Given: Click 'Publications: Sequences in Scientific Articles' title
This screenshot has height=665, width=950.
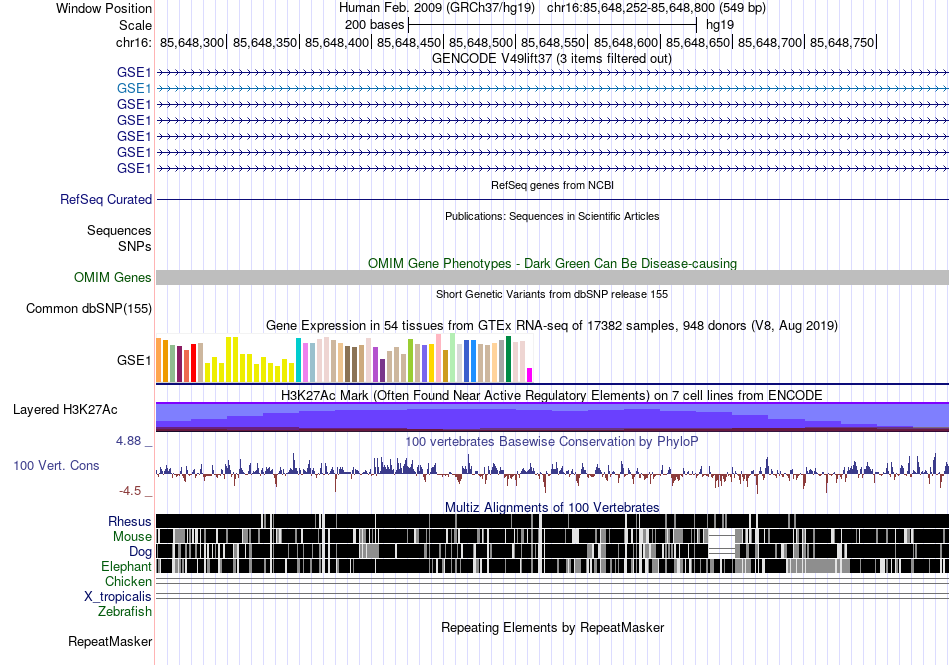Looking at the screenshot, I should tap(552, 216).
